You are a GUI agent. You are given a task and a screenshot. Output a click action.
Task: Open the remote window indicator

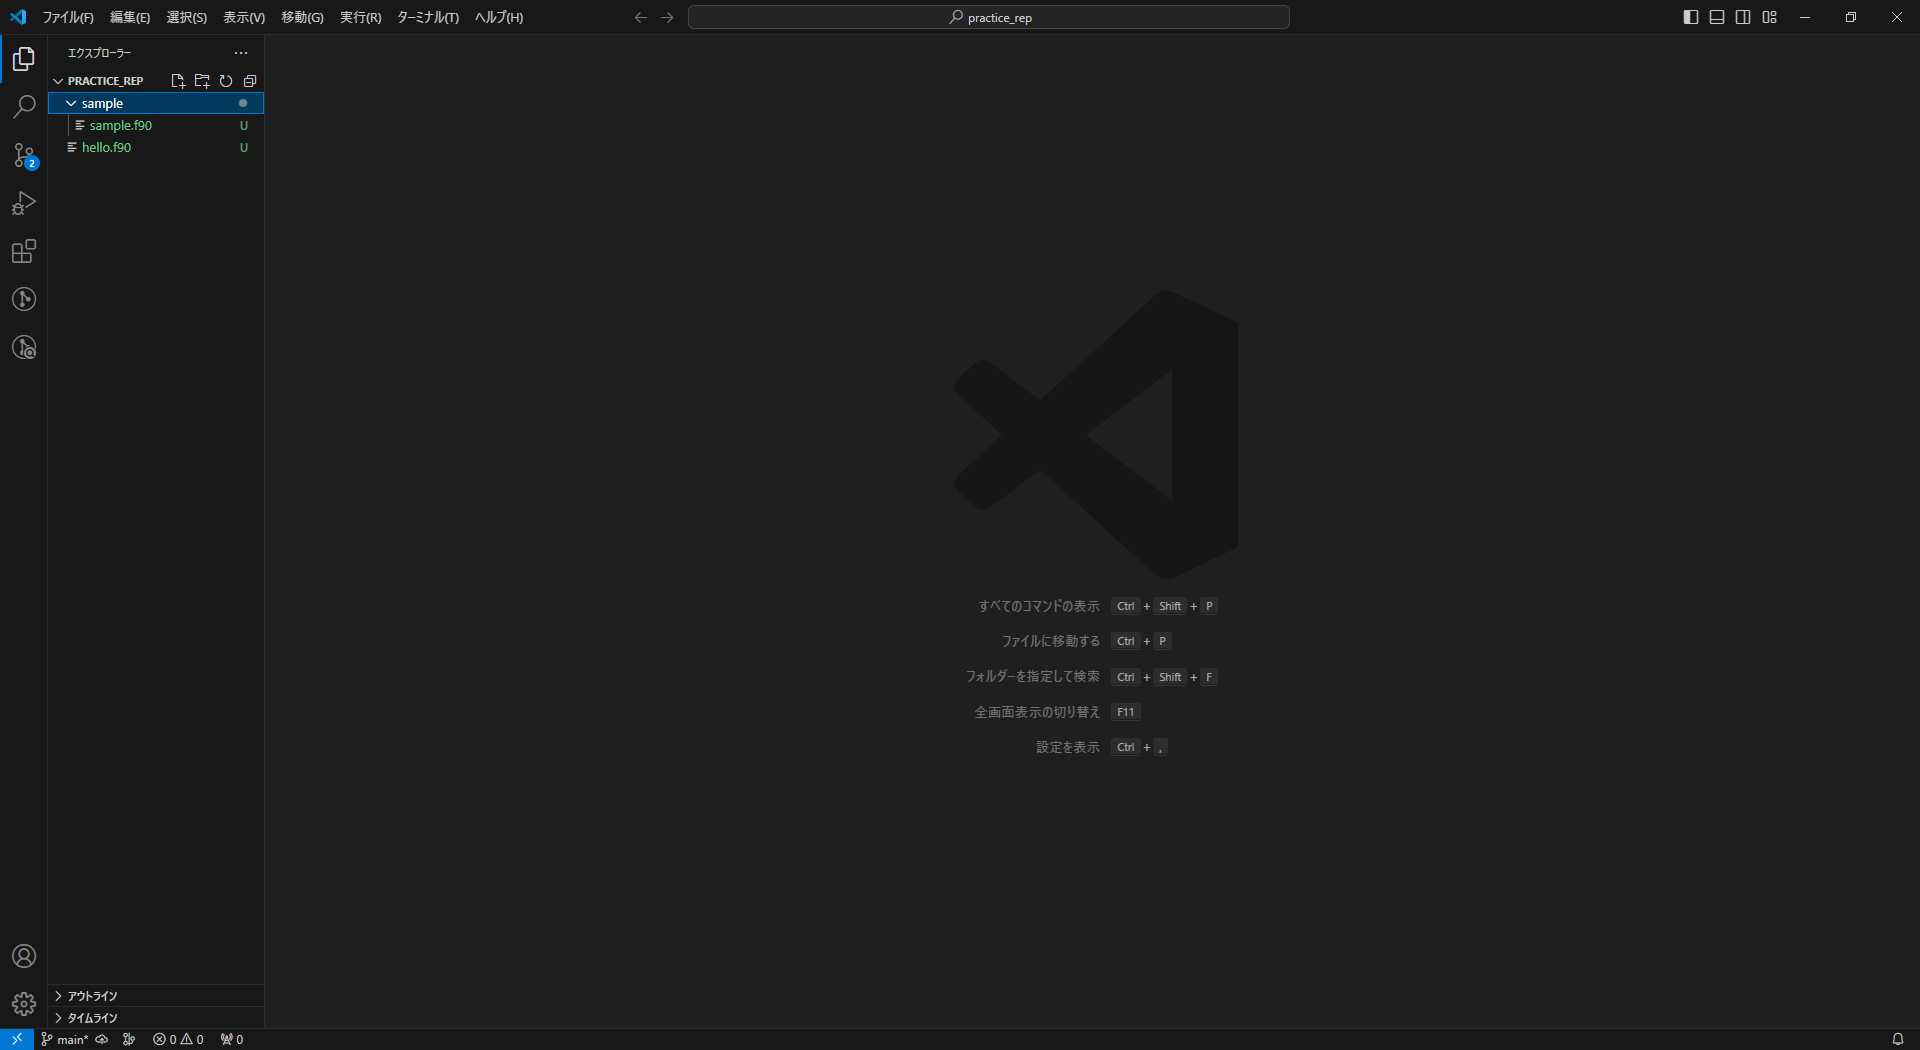tap(17, 1039)
